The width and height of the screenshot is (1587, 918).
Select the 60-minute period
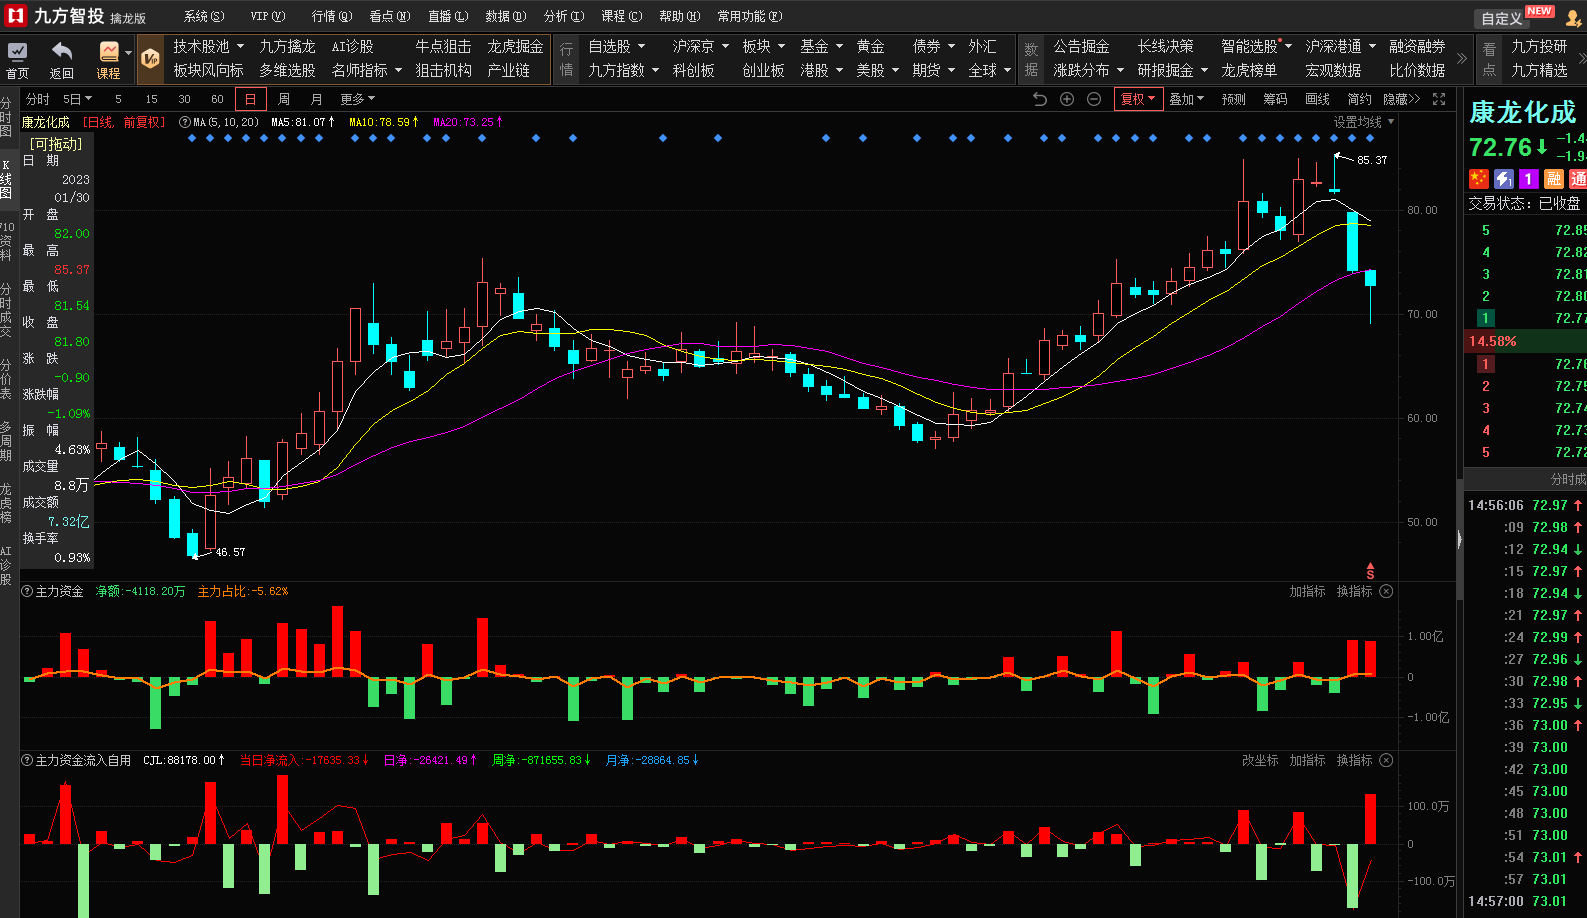[217, 99]
